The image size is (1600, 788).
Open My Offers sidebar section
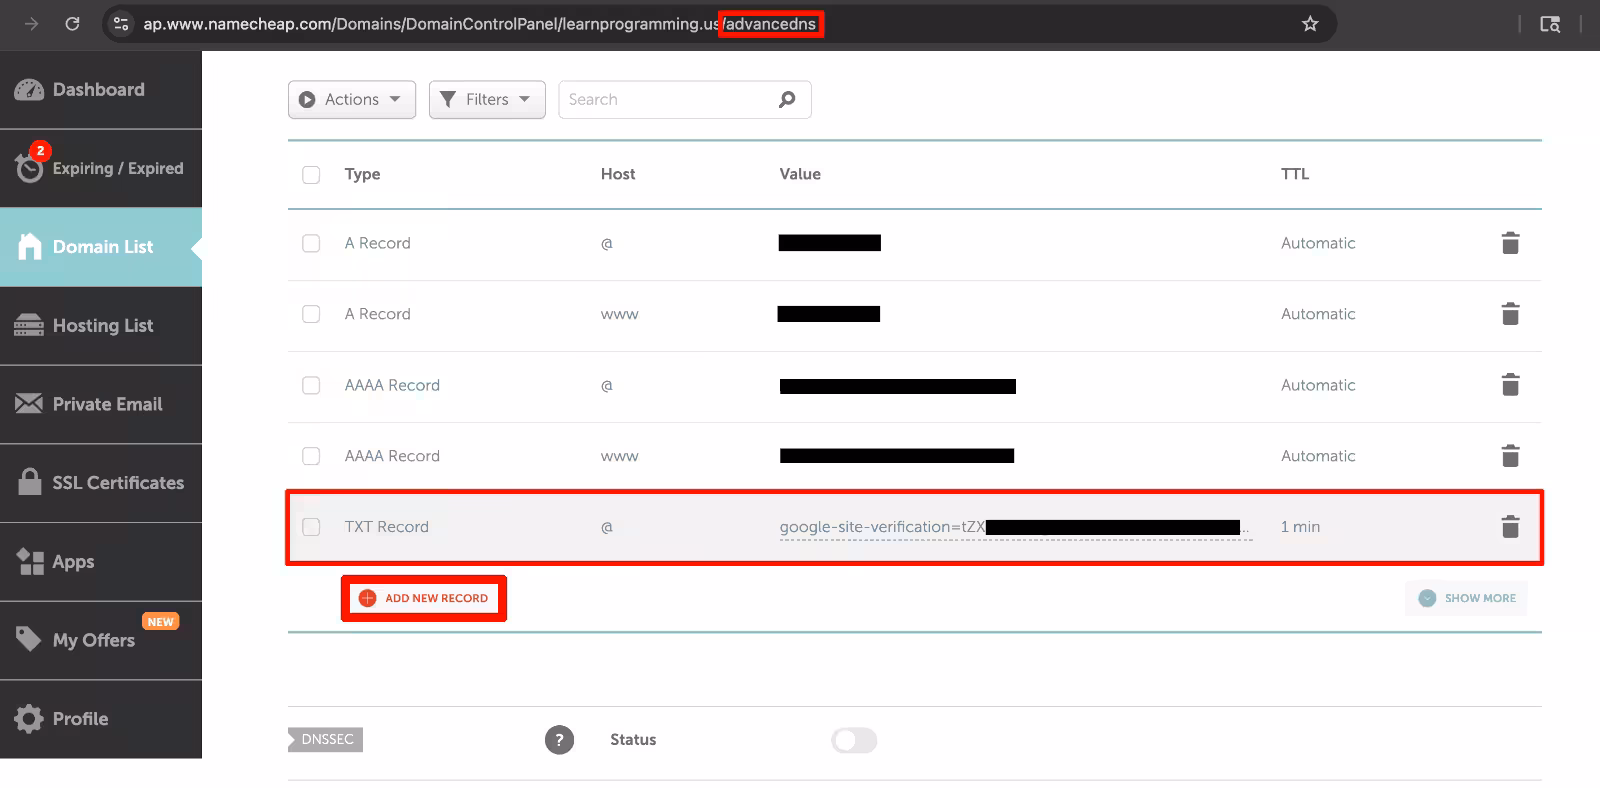100,640
